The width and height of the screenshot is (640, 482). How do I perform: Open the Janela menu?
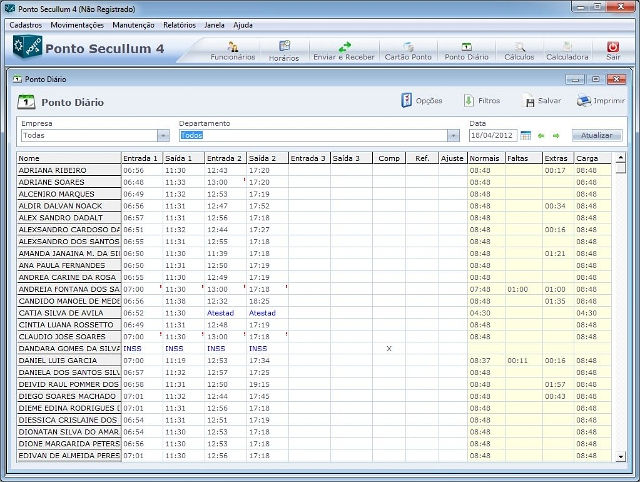tap(214, 25)
